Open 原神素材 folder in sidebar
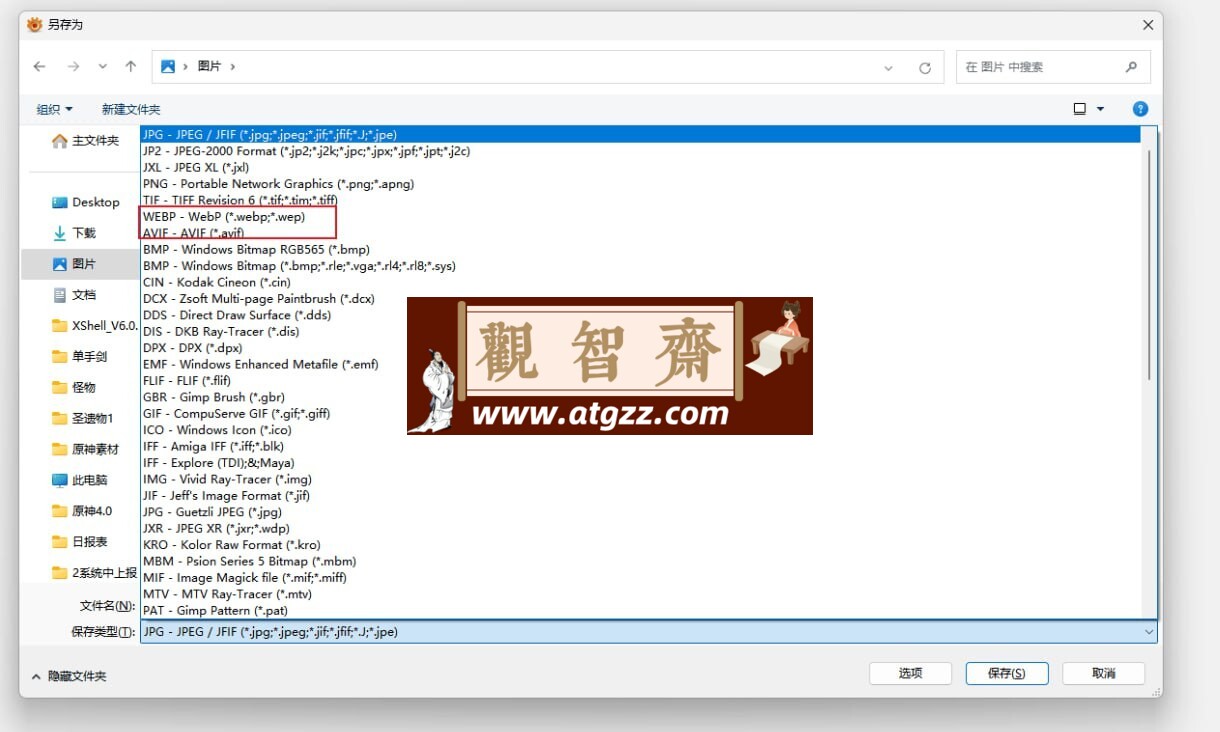The width and height of the screenshot is (1220, 732). (86, 449)
